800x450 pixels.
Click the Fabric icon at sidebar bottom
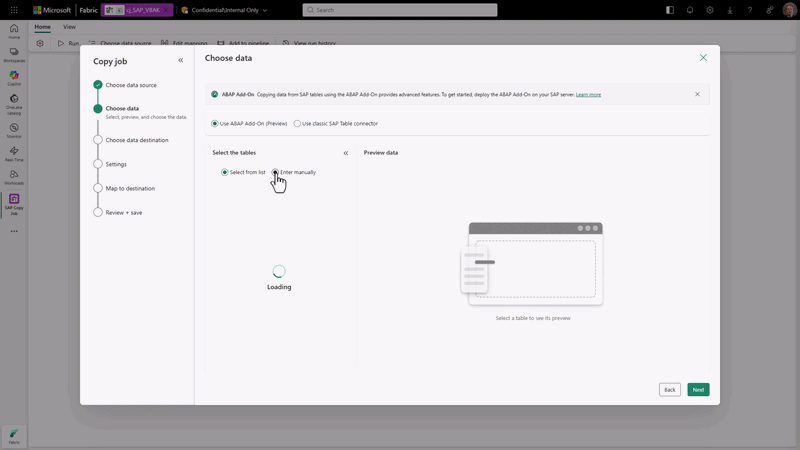[14, 437]
